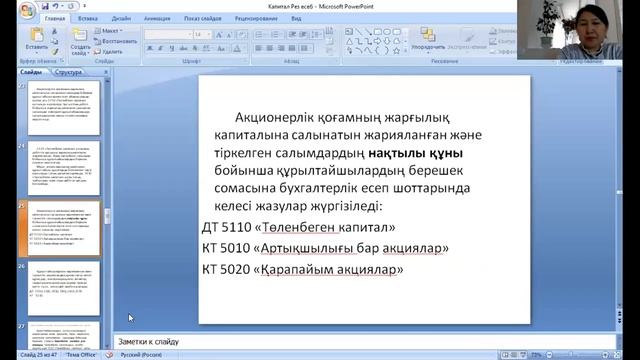The width and height of the screenshot is (640, 360).
Task: Click the Numbering list icon
Action: click(x=276, y=35)
